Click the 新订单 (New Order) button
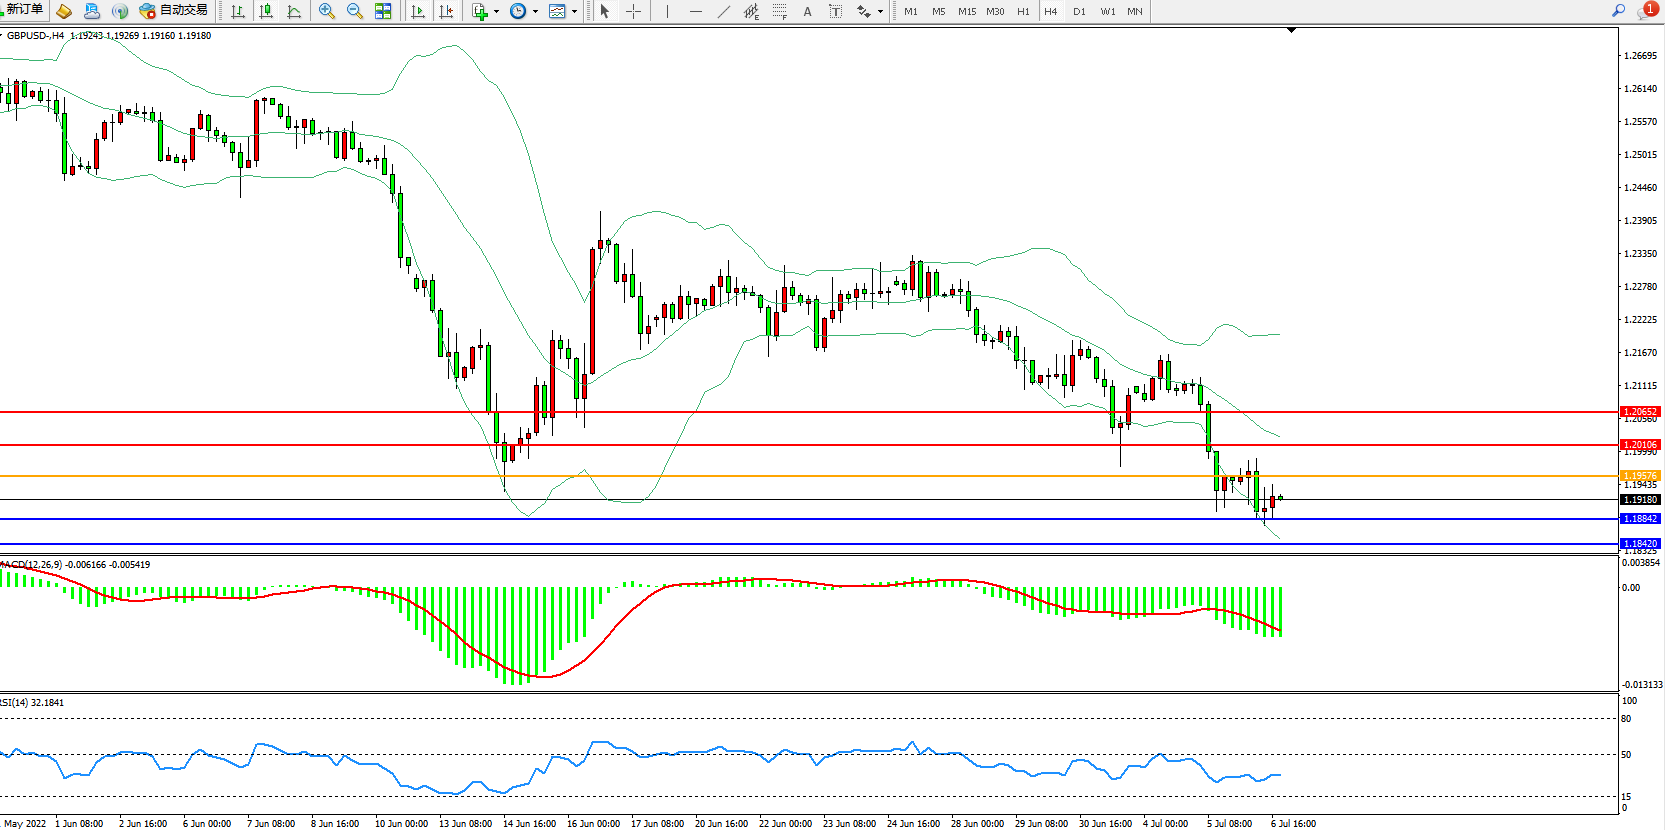Image resolution: width=1665 pixels, height=830 pixels. (23, 10)
